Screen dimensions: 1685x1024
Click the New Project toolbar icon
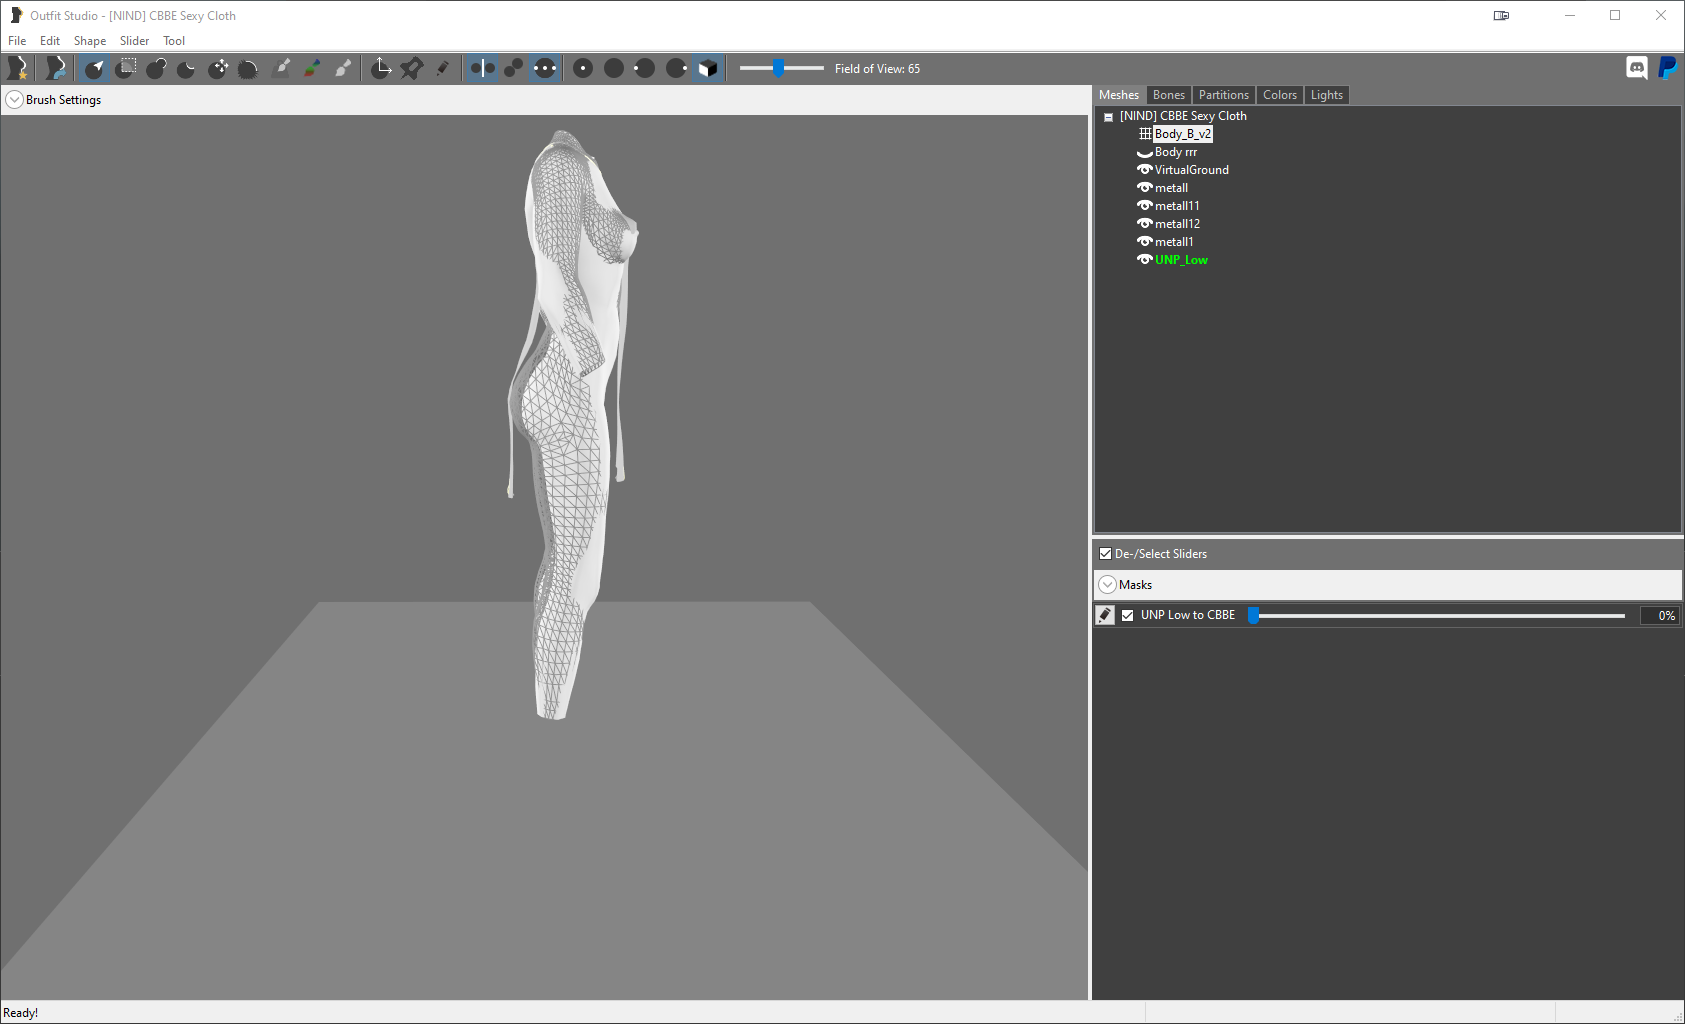point(18,68)
